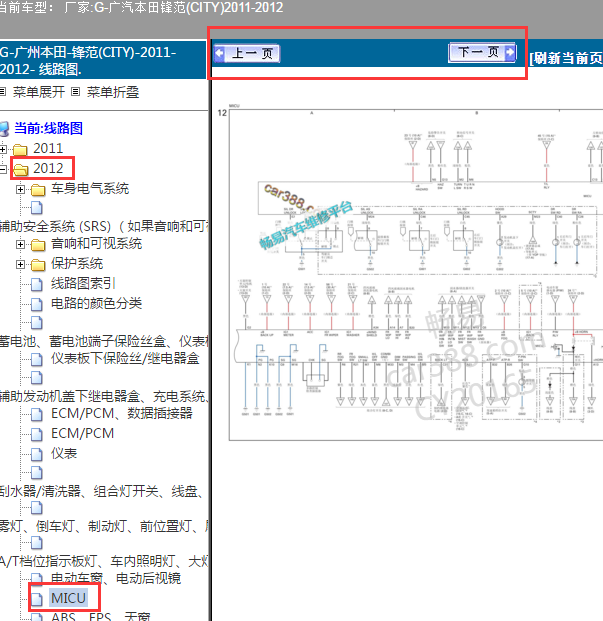Open the A/T档位指示板灯、车内照明灯 document

pyautogui.click(x=104, y=562)
